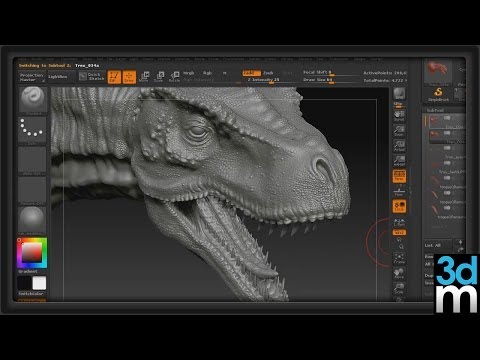Image resolution: width=480 pixels, height=360 pixels.
Task: Select the SimpleBrush tool icon
Action: click(439, 94)
